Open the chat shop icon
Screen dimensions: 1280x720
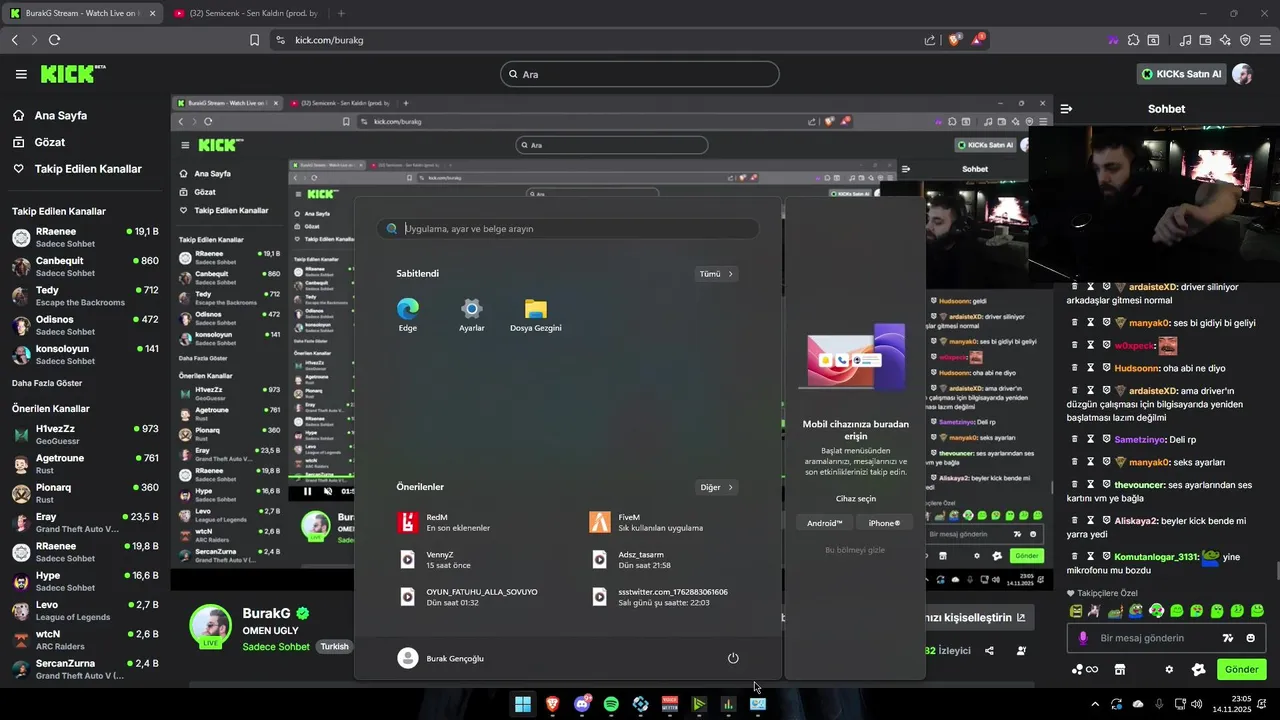[1120, 670]
